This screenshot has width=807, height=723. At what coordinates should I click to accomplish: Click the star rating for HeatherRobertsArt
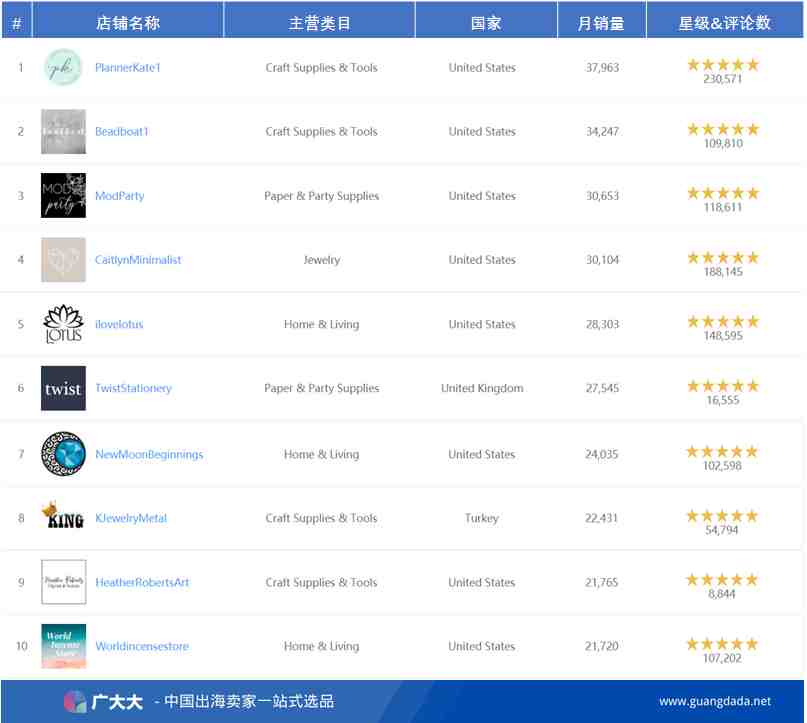[722, 580]
